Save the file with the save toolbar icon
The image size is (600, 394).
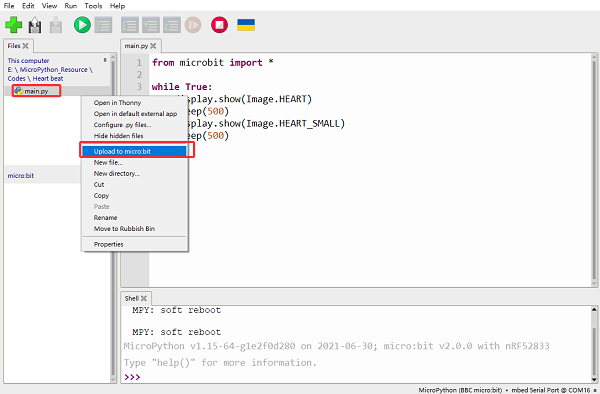55,25
